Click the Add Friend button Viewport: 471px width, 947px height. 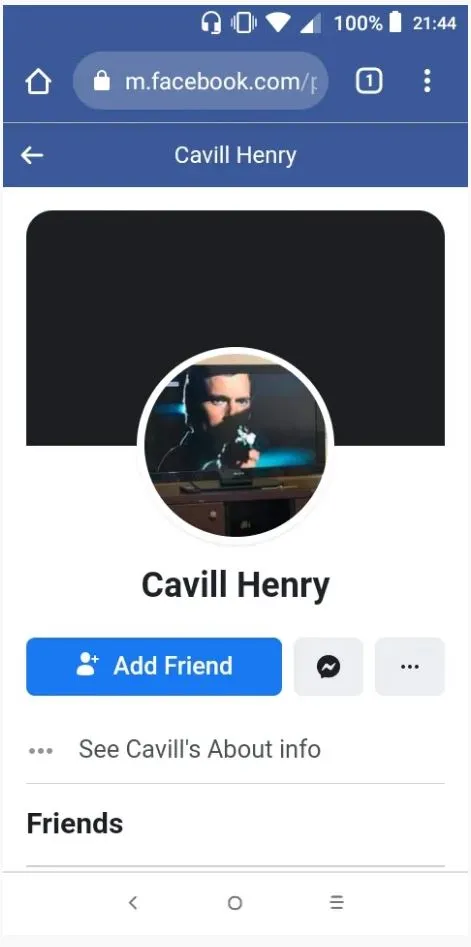[154, 667]
